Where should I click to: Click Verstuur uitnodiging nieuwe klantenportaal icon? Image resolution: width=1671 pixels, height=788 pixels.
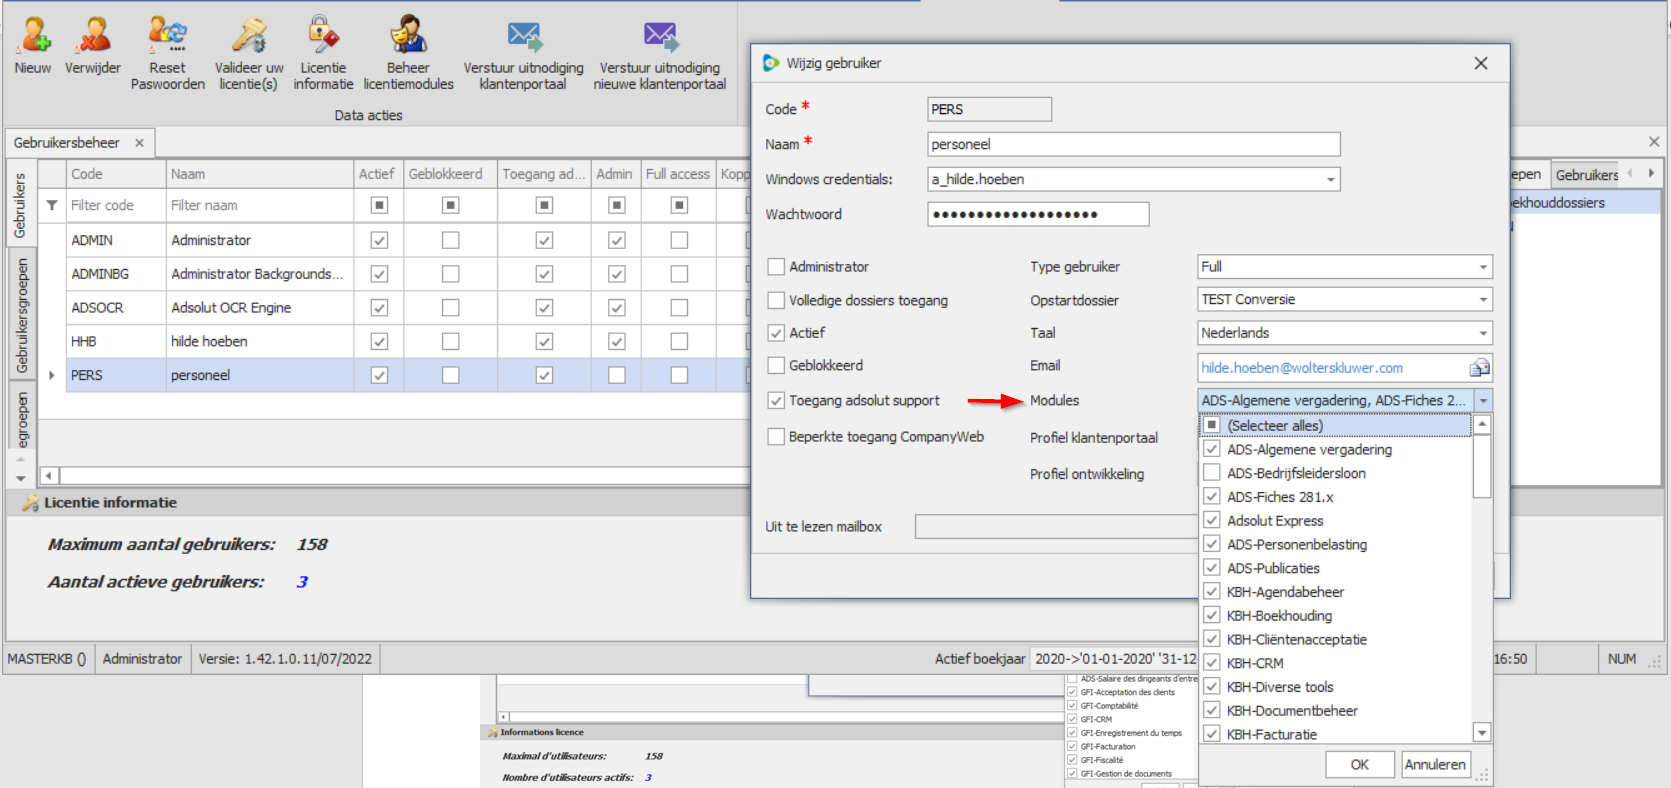(x=660, y=37)
